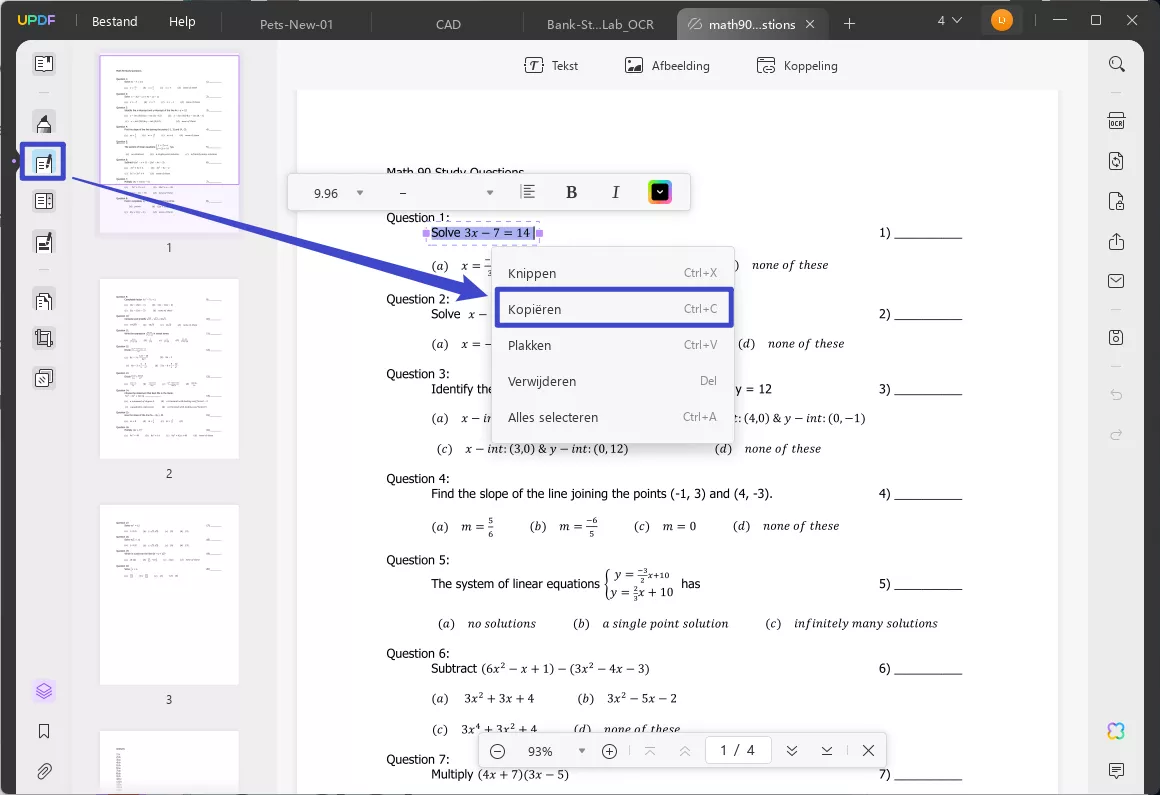
Task: Open the page tools stamp icon in sidebar
Action: pyautogui.click(x=44, y=379)
